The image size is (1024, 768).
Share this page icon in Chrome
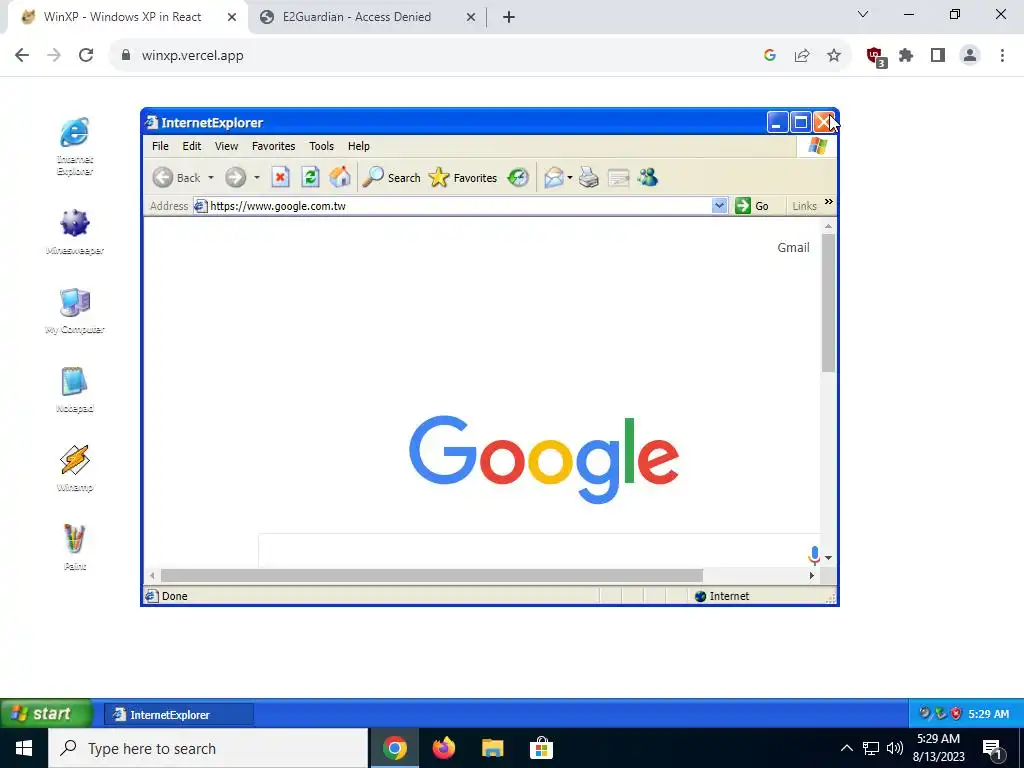click(802, 56)
